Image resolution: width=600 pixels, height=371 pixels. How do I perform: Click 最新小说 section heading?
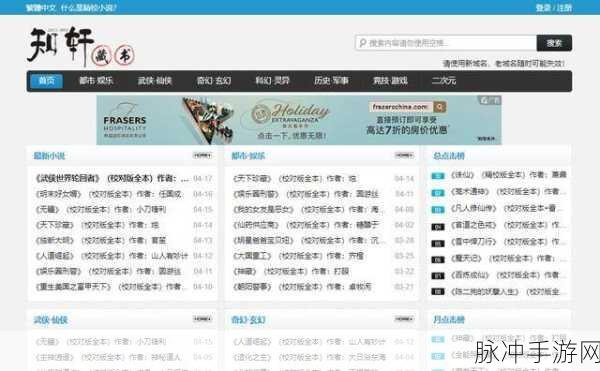pos(49,156)
